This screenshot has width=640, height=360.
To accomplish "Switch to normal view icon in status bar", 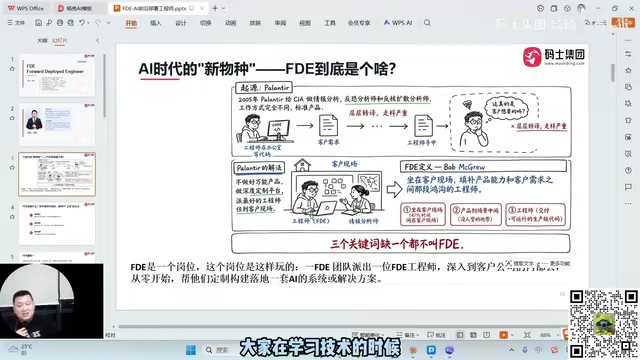I will (460, 335).
